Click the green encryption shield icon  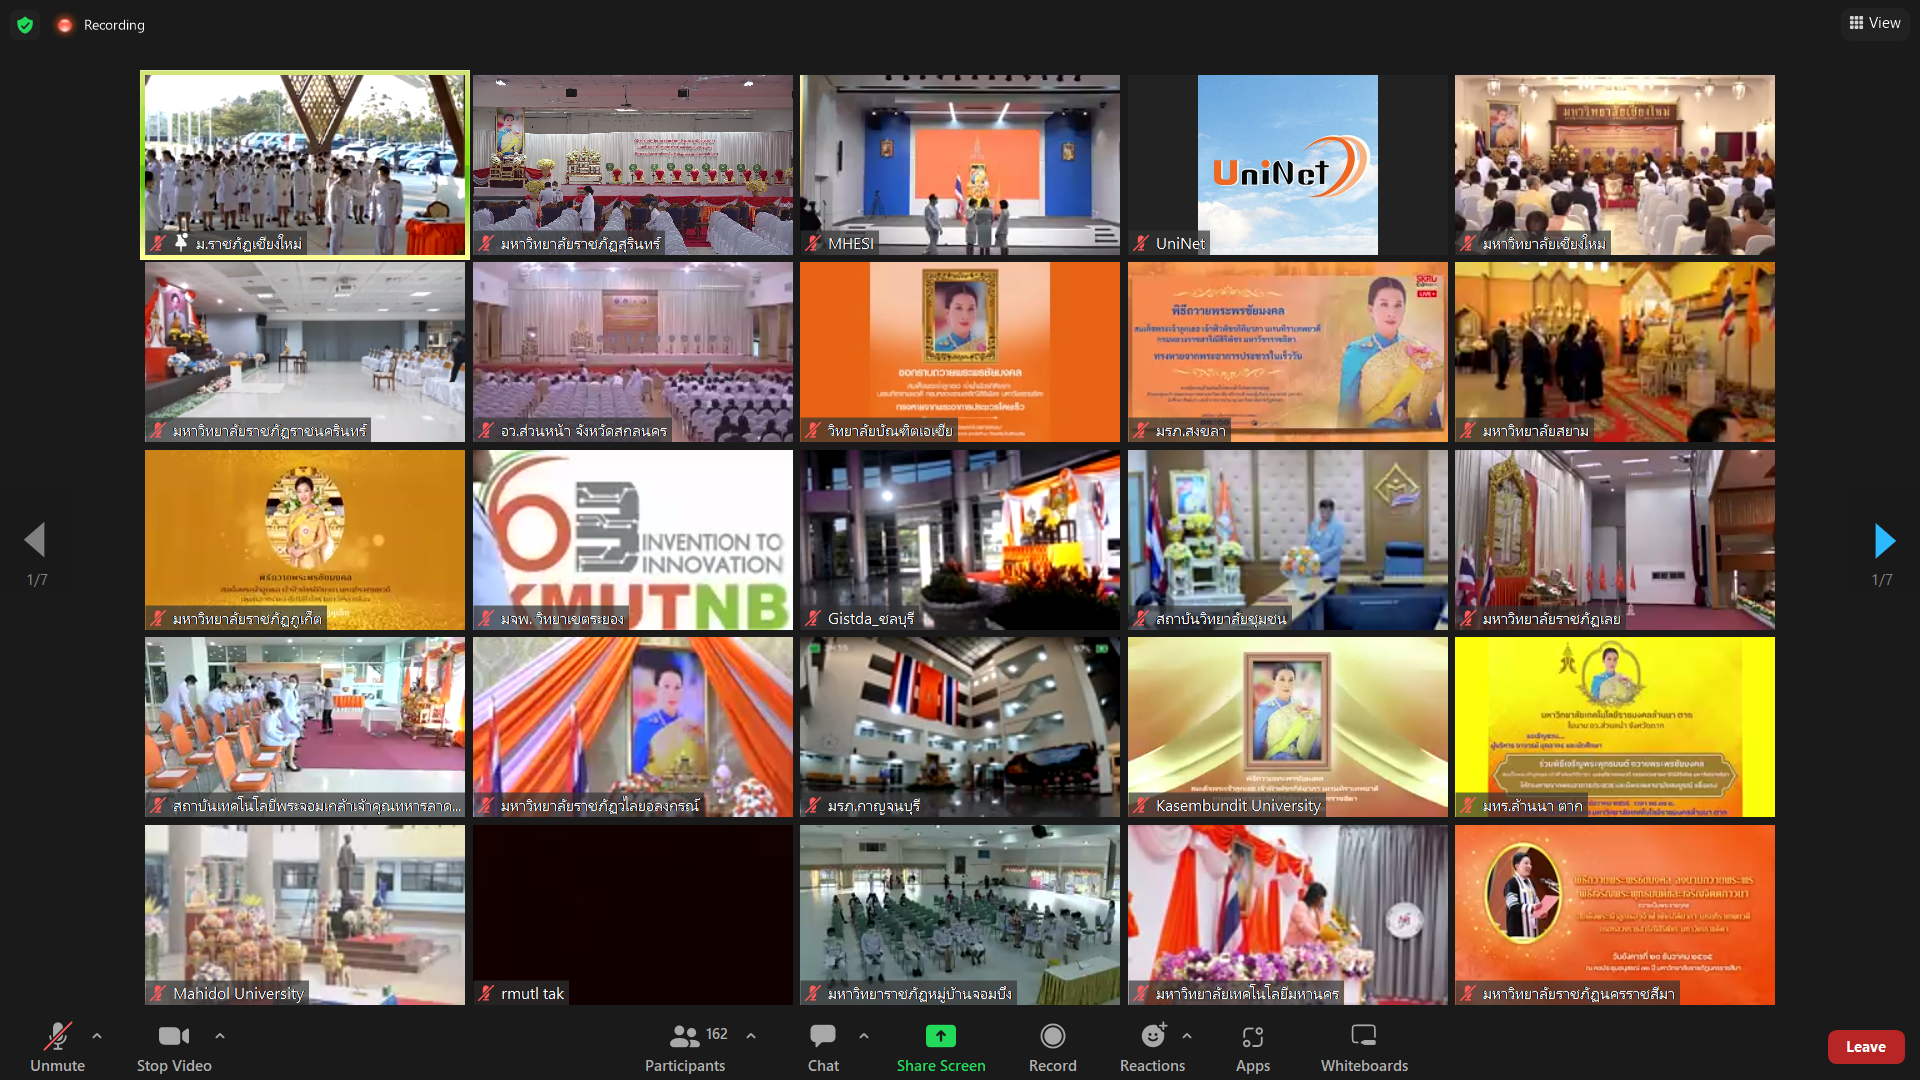pyautogui.click(x=25, y=25)
